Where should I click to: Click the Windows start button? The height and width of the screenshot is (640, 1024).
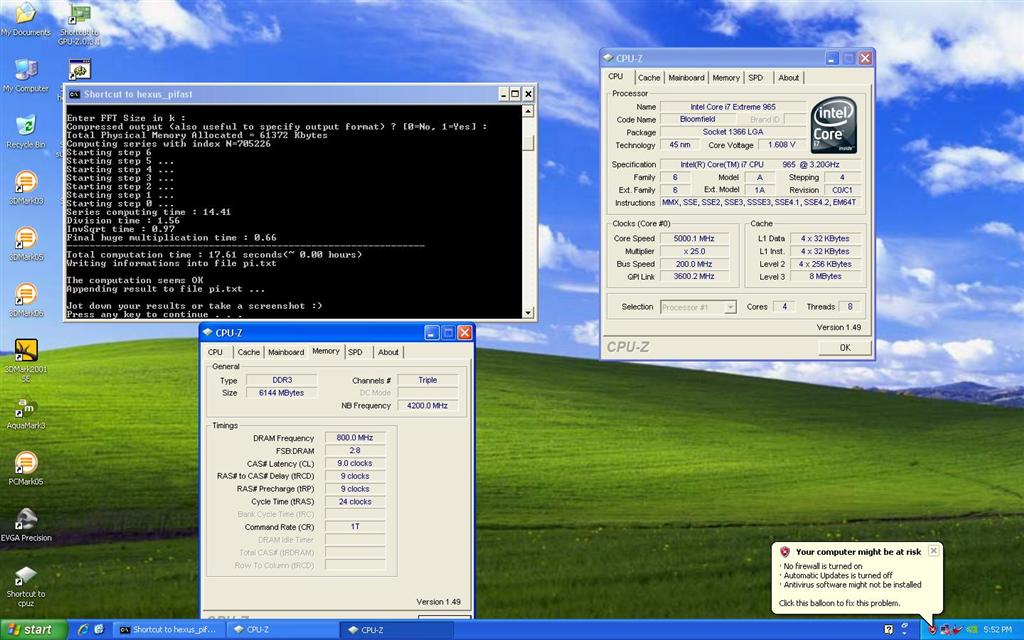tap(33, 630)
